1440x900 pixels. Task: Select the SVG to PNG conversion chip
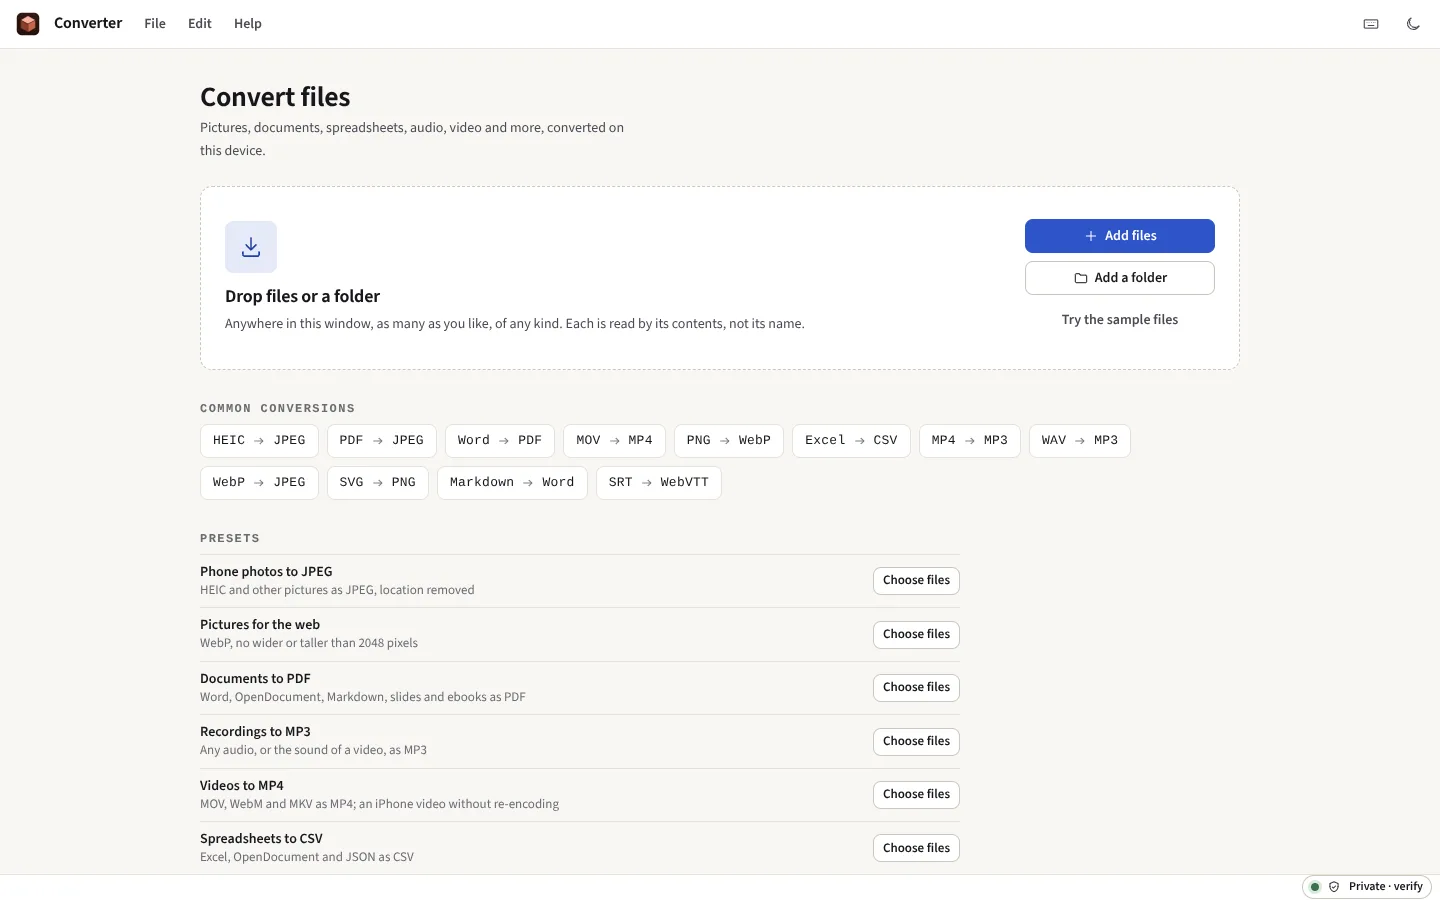[x=378, y=483]
